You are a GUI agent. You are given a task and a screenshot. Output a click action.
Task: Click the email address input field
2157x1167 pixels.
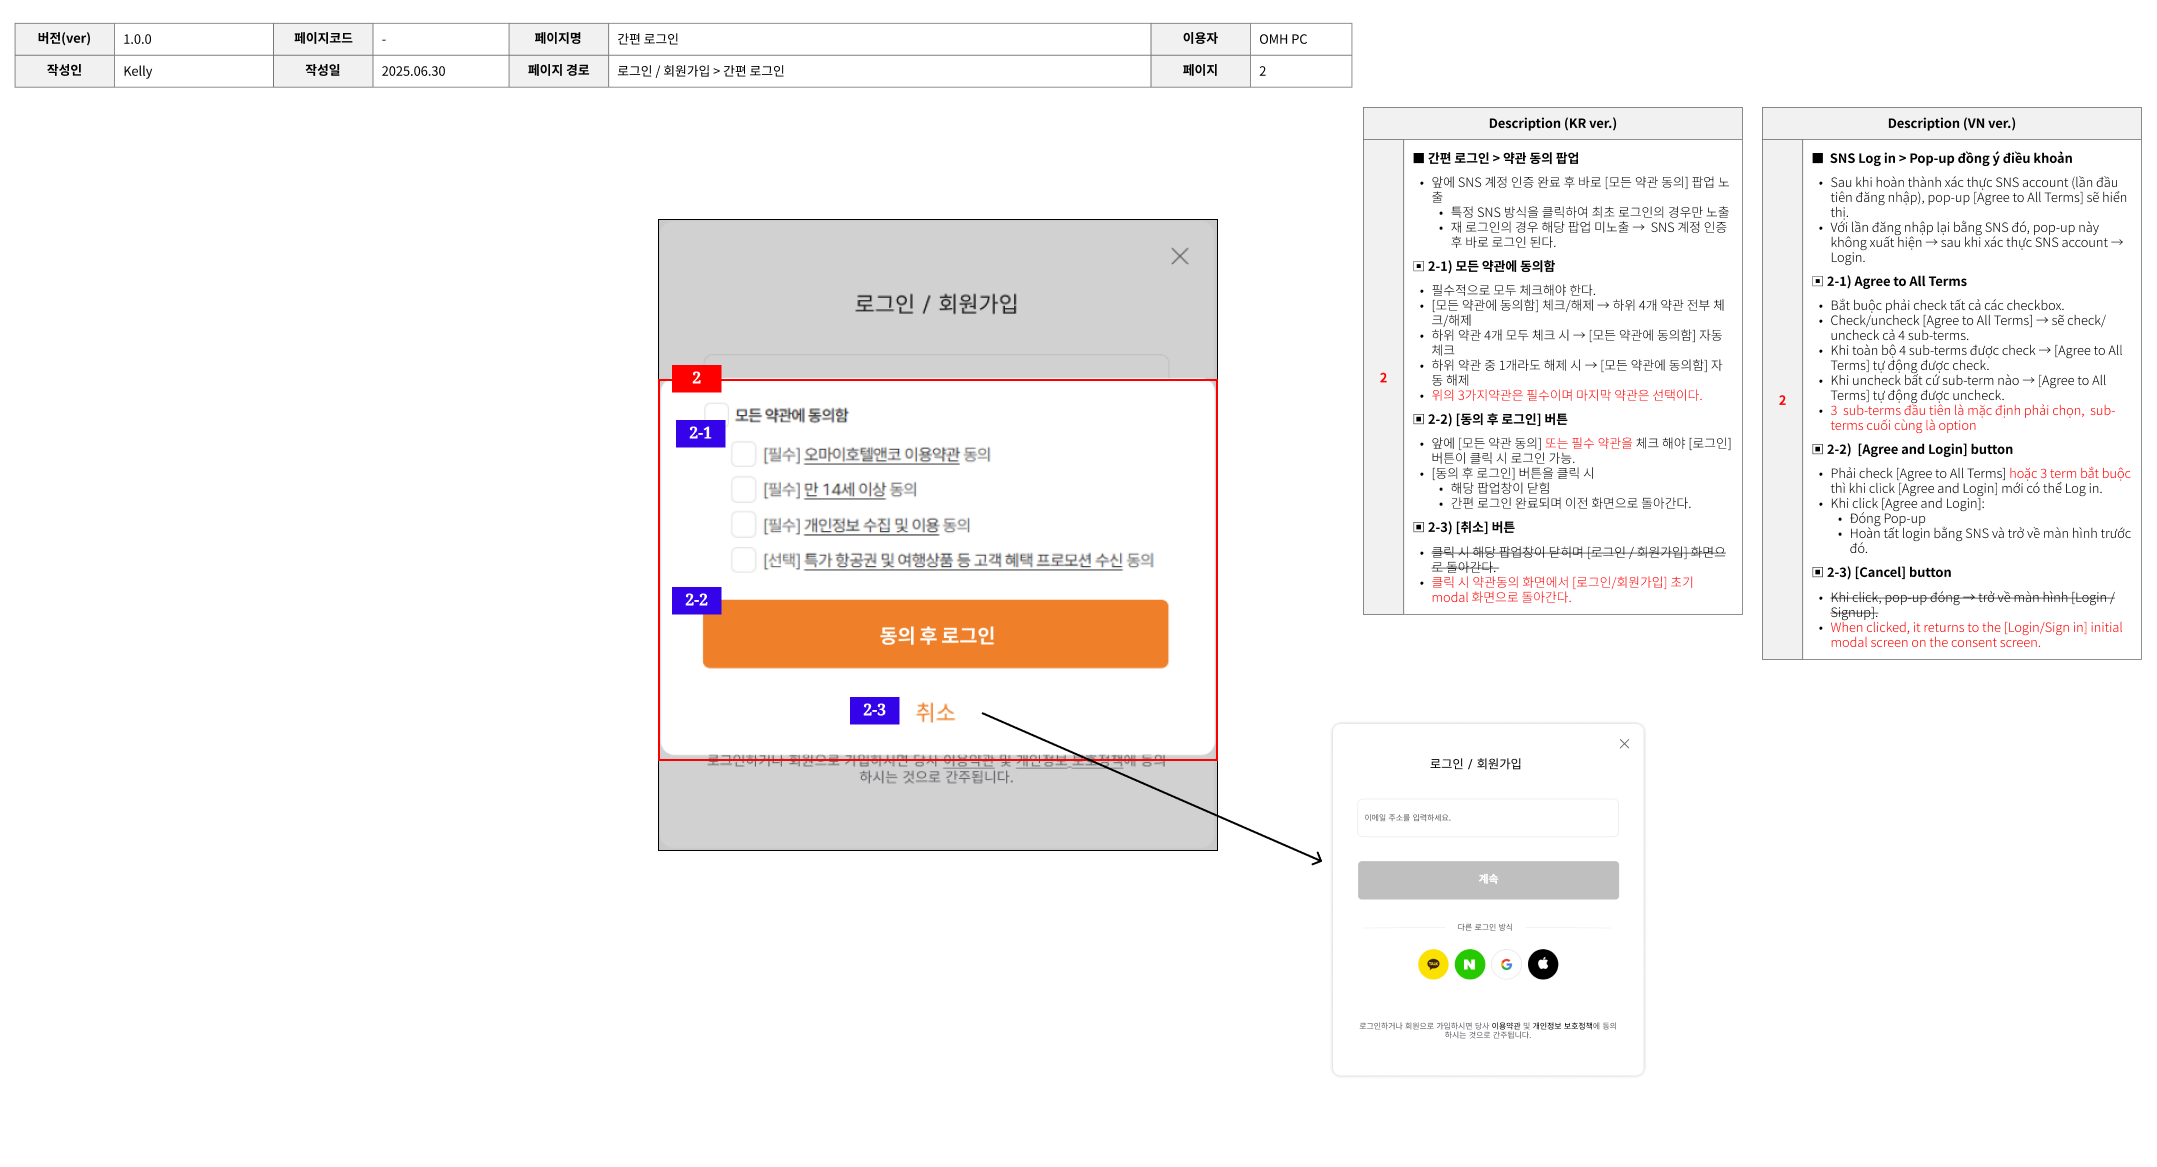click(x=1487, y=818)
